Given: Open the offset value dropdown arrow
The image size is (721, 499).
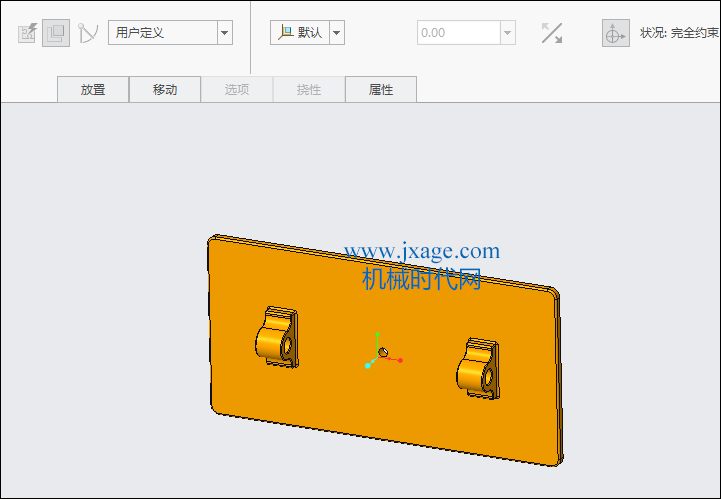Looking at the screenshot, I should [x=508, y=33].
